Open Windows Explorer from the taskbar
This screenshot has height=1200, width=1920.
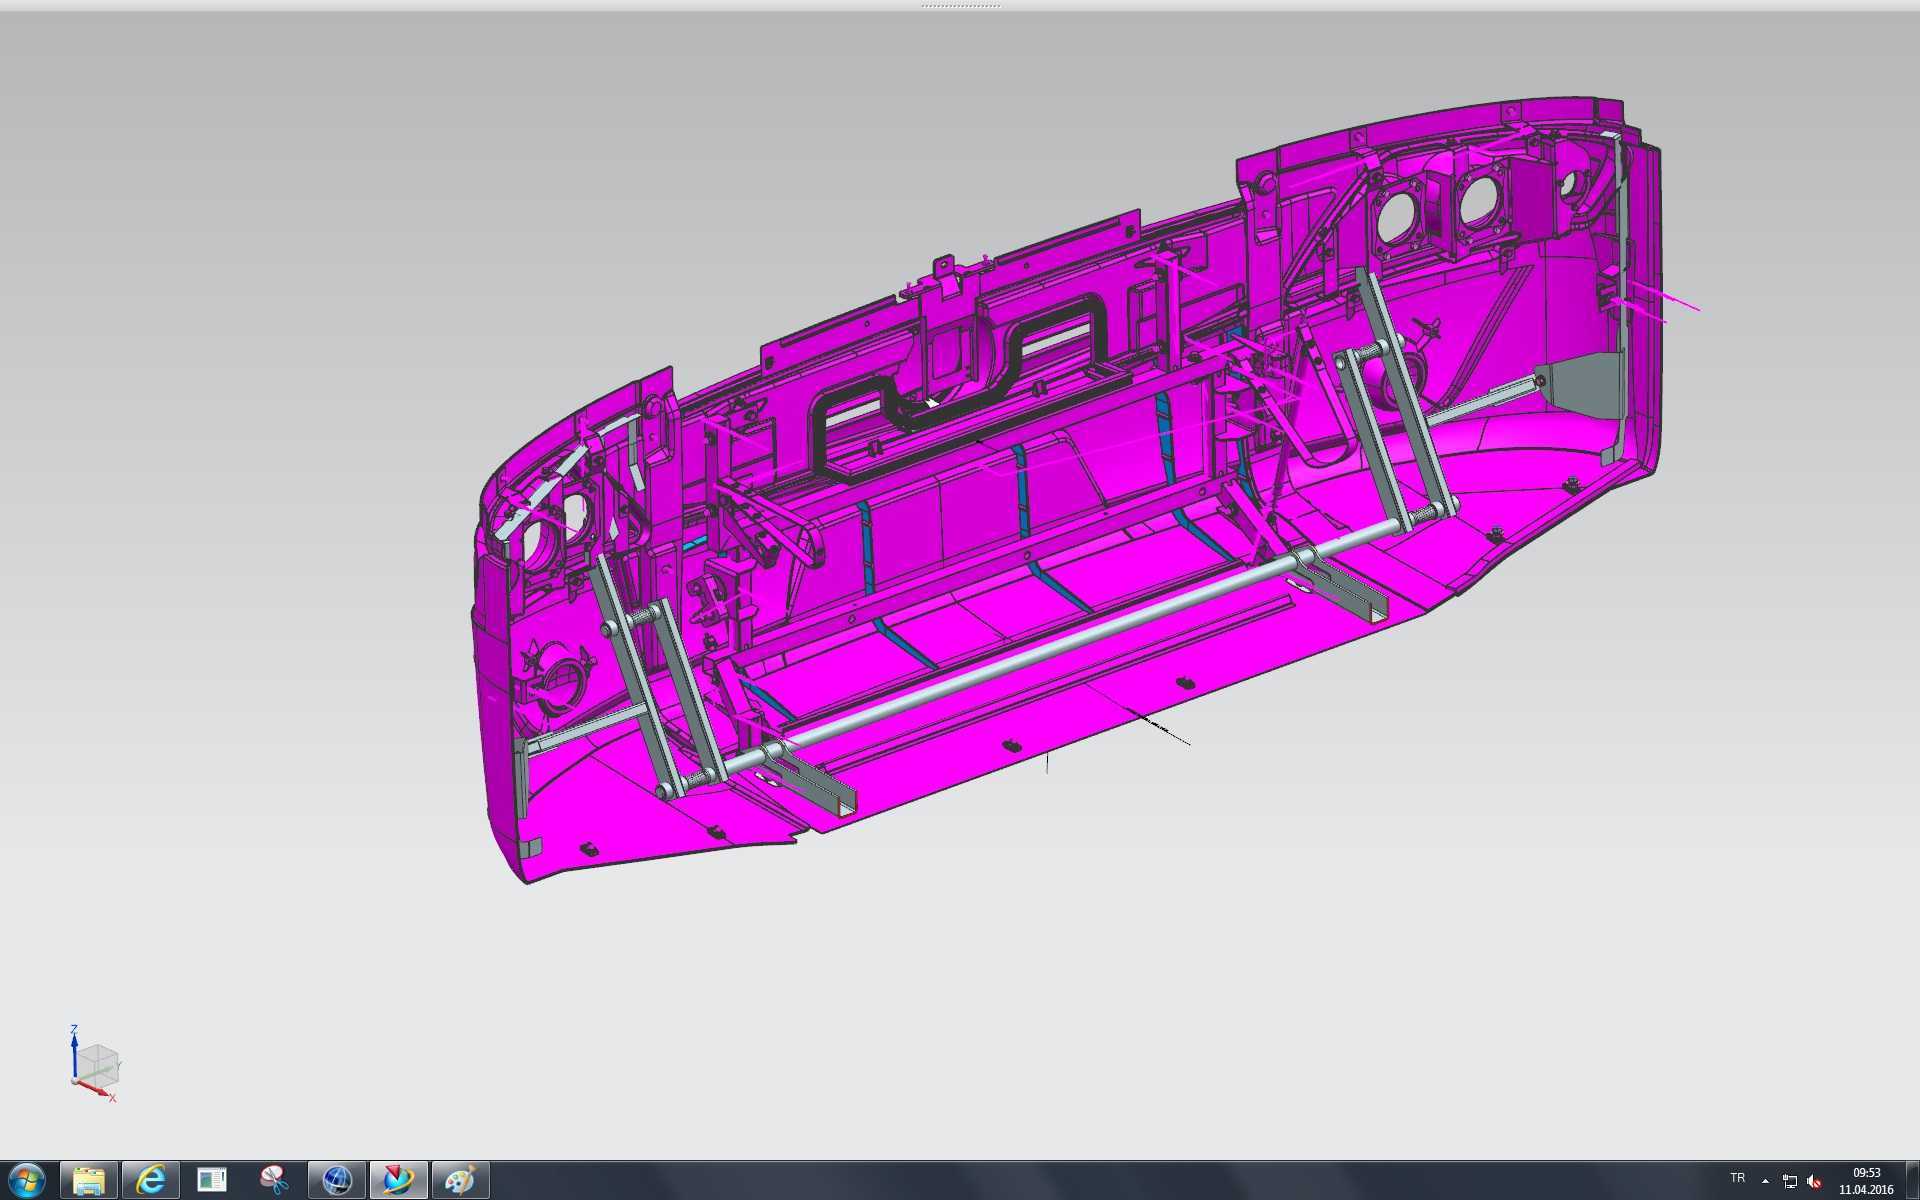[89, 1181]
